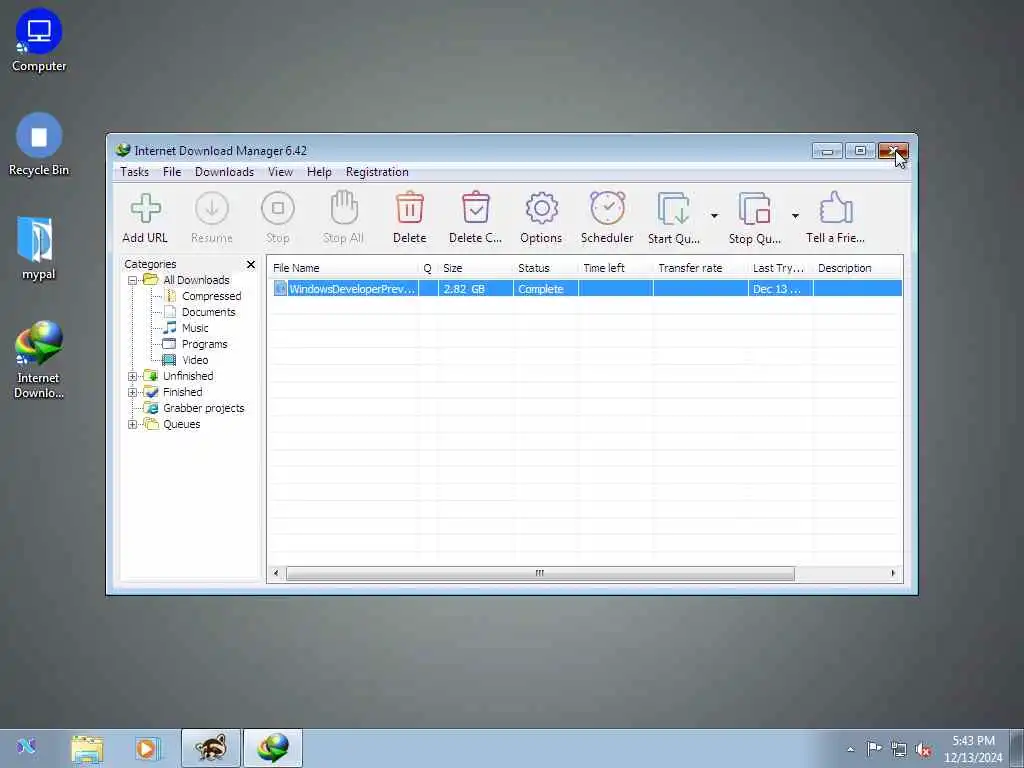Open Options gear icon
Screen dimensions: 1024x768
[x=541, y=208]
